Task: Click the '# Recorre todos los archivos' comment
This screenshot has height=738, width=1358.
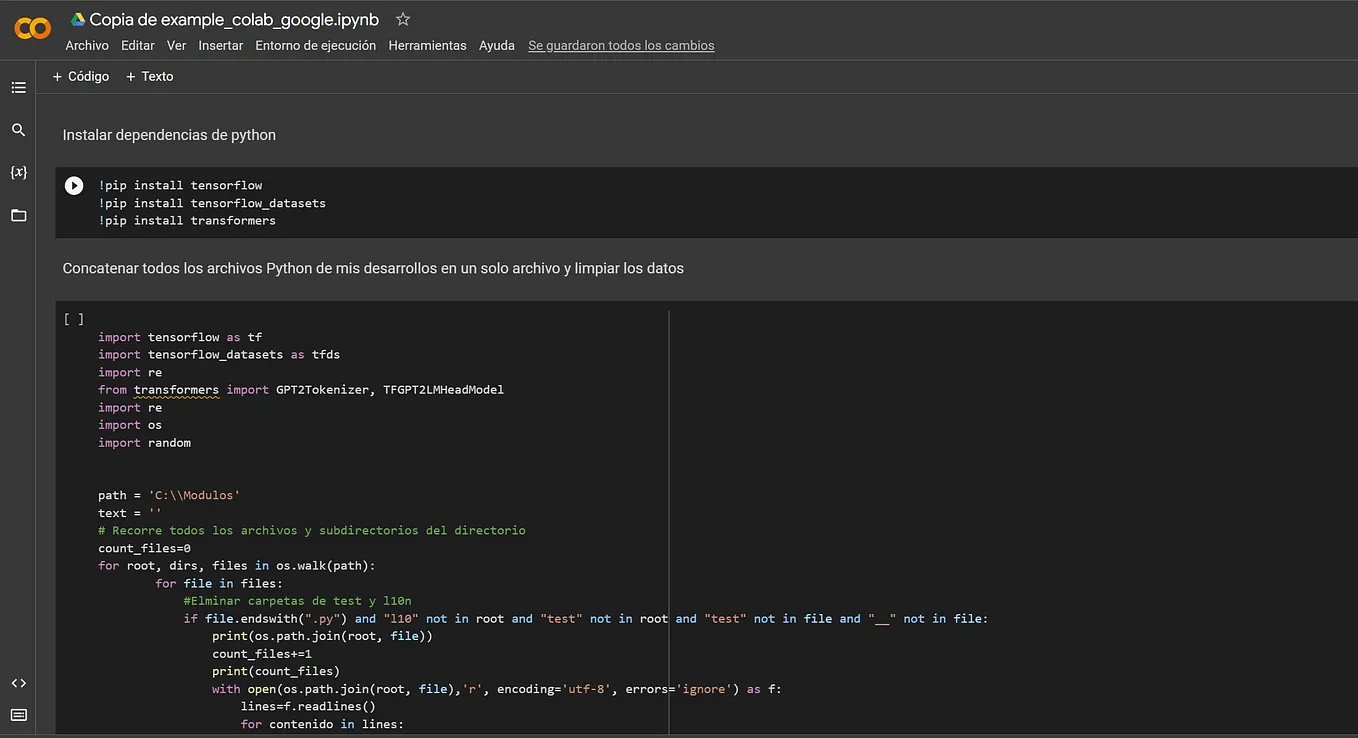Action: tap(312, 530)
